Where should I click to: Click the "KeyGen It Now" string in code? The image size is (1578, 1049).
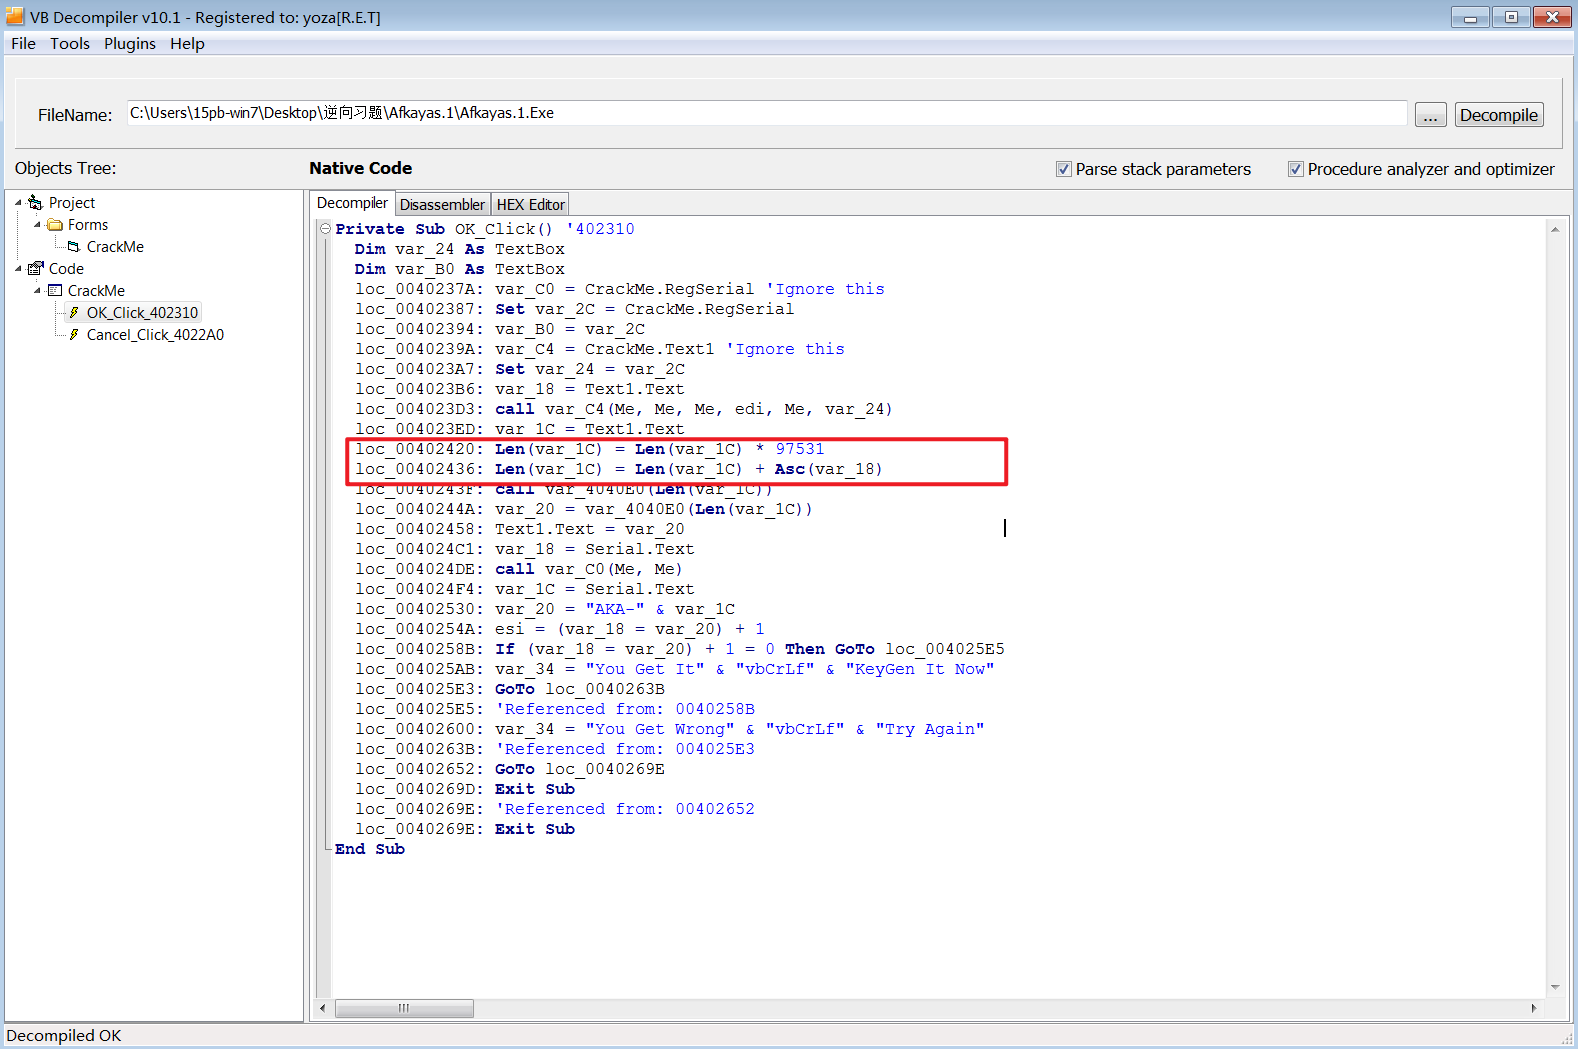click(x=920, y=669)
